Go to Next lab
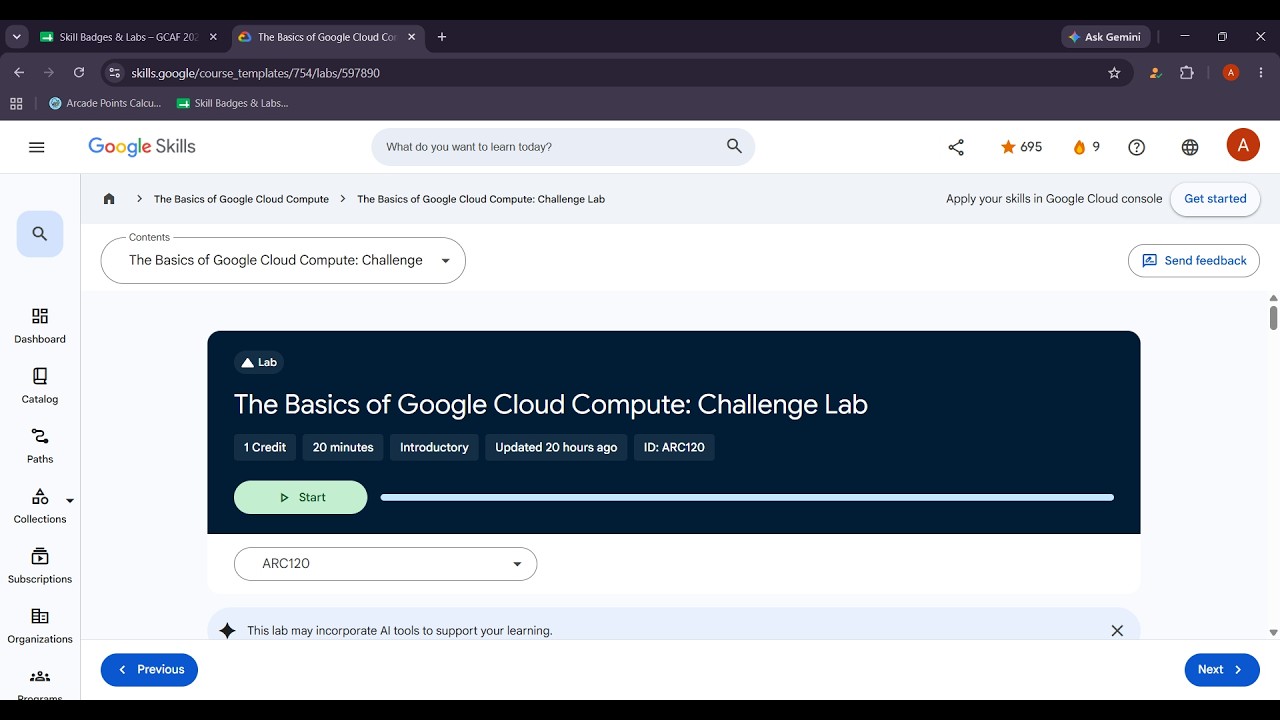 coord(1222,670)
